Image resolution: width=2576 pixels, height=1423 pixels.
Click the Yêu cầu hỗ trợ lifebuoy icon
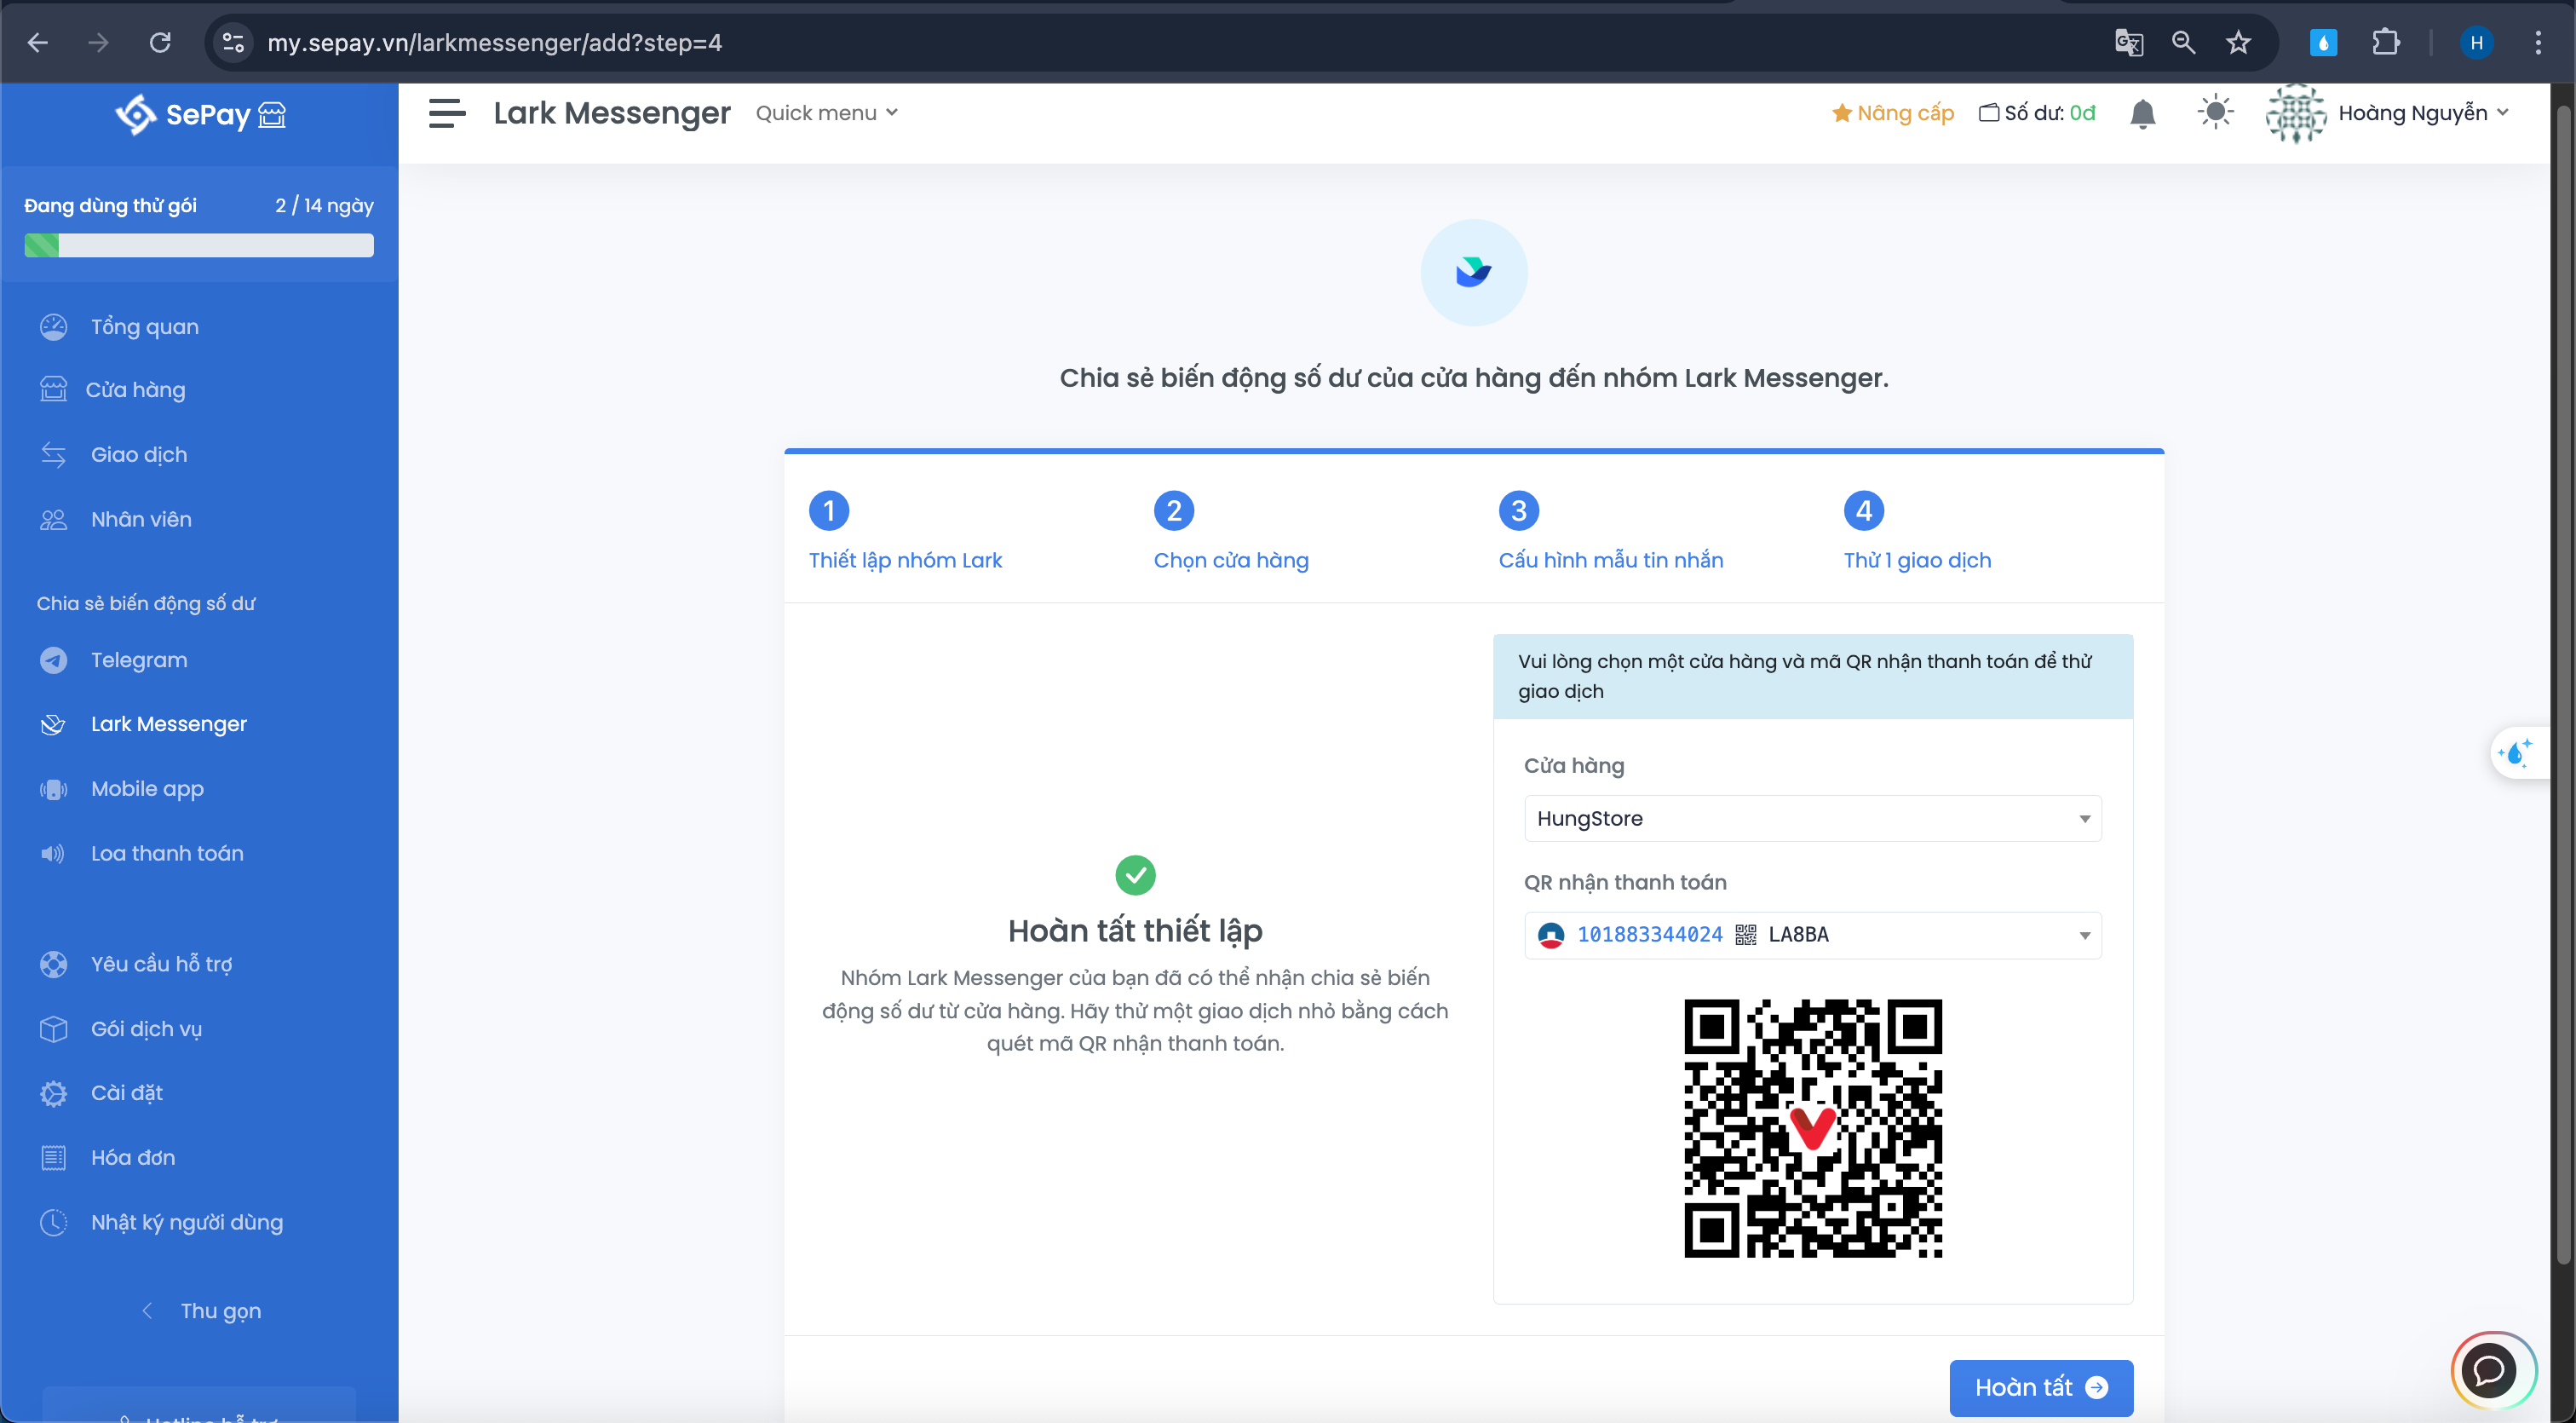53,964
